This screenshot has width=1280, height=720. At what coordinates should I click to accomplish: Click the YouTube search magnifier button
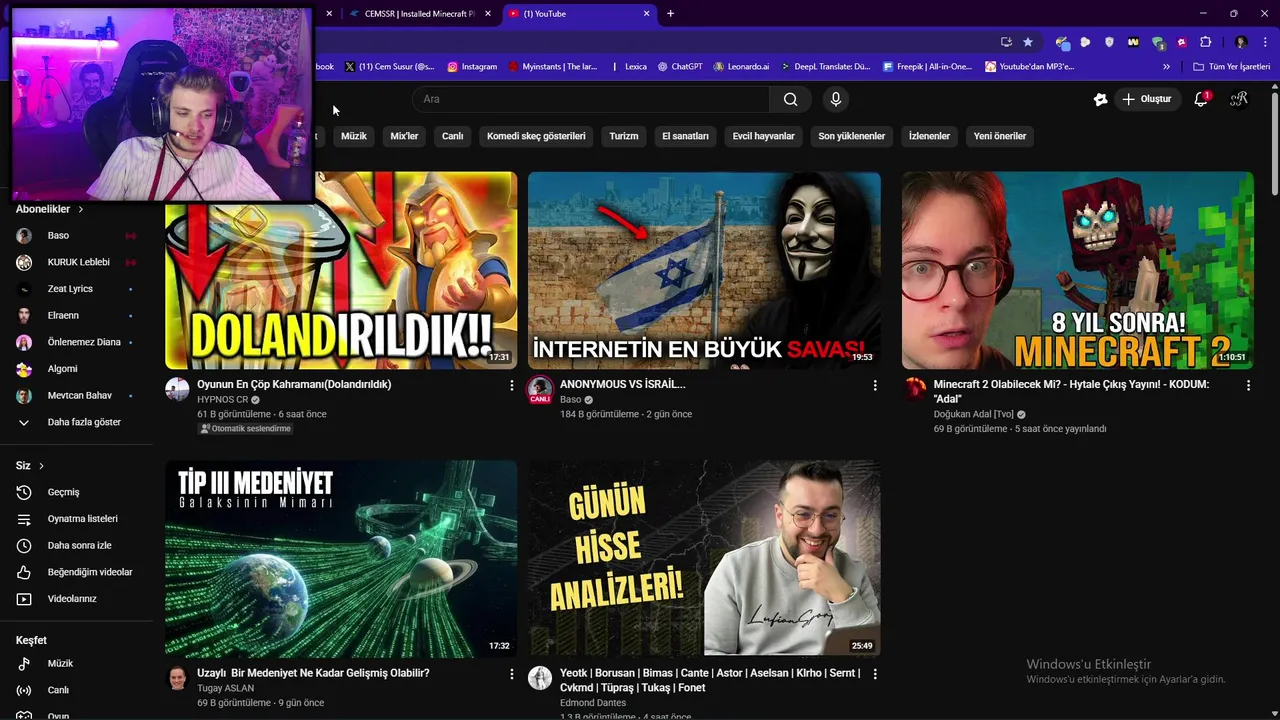pos(790,99)
